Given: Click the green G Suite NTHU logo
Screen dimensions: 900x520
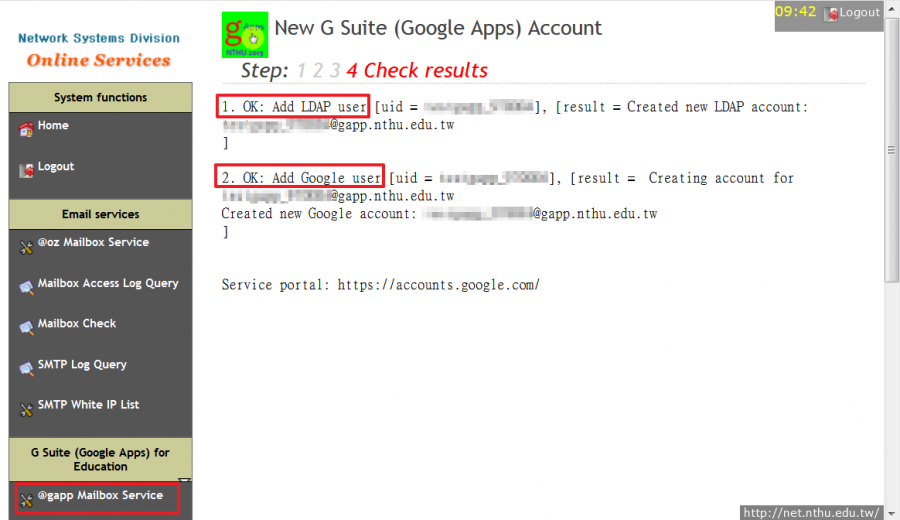Looking at the screenshot, I should 244,34.
